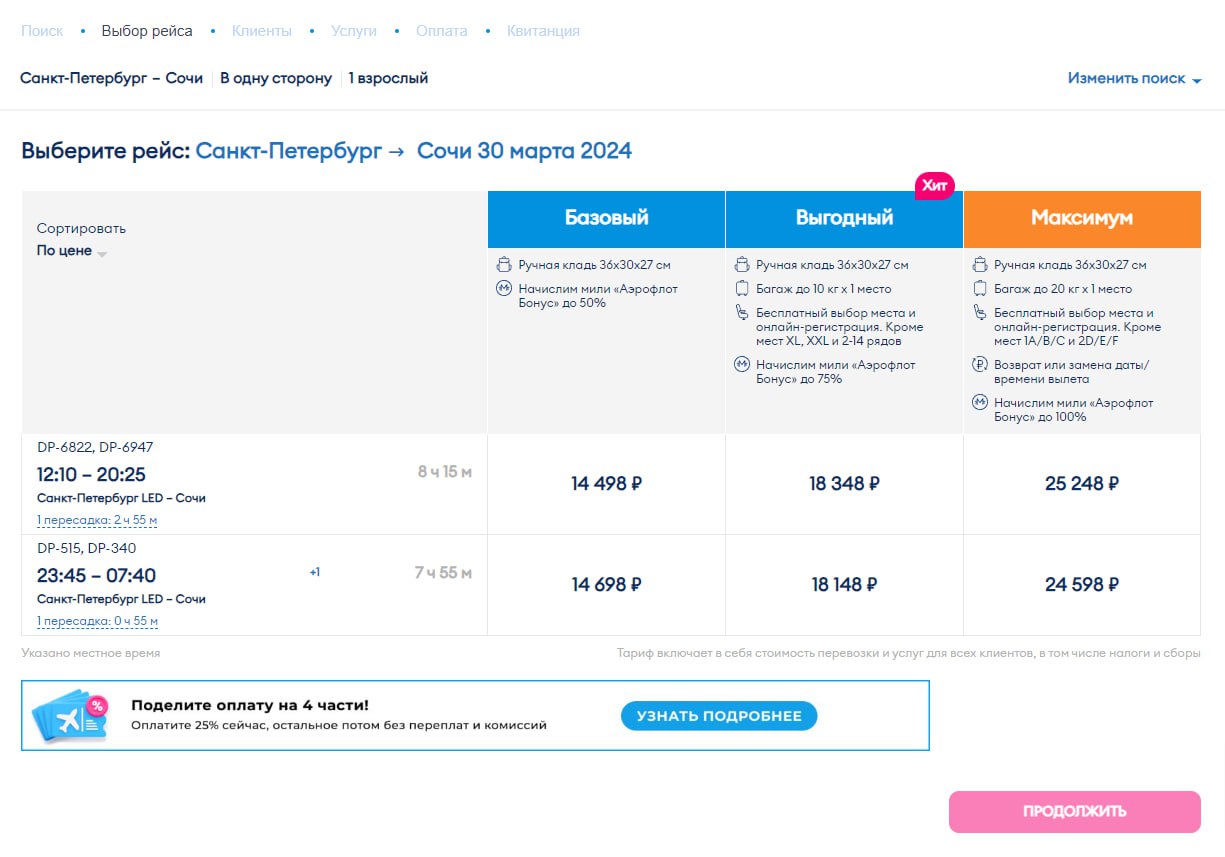Screen dimensions: 1225x857
Task: Expand transfer details 1 пересадка: 2 ч 55 м
Action: click(97, 521)
